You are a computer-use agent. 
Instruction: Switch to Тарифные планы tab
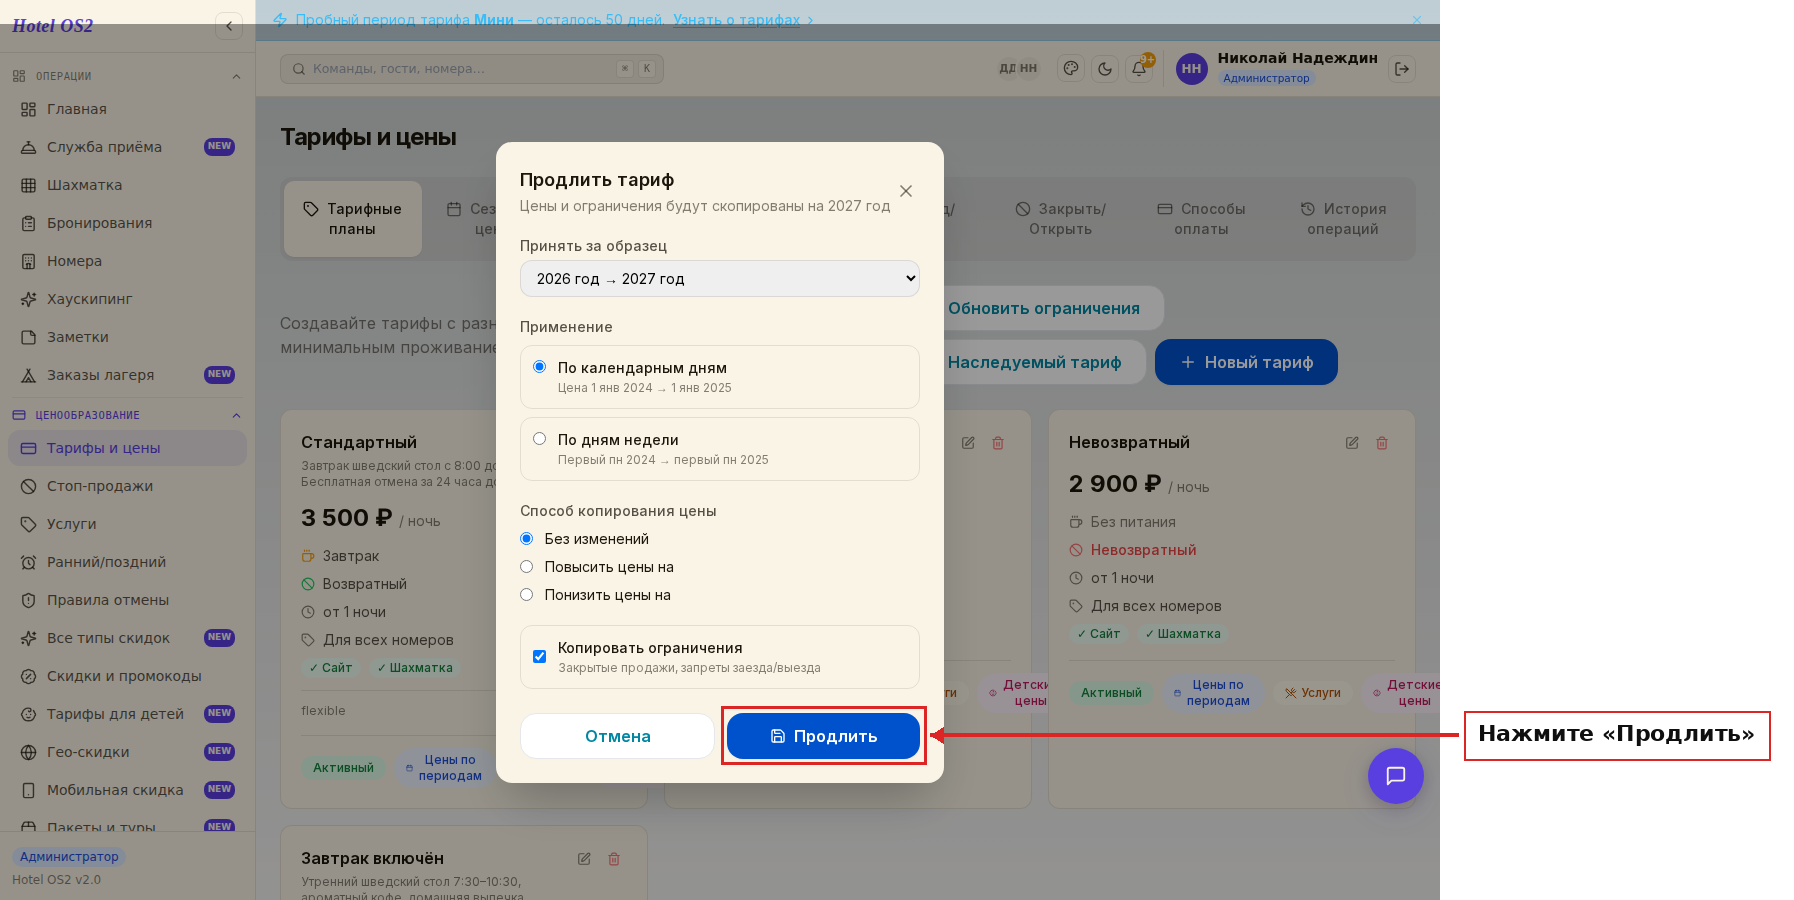[x=353, y=219]
